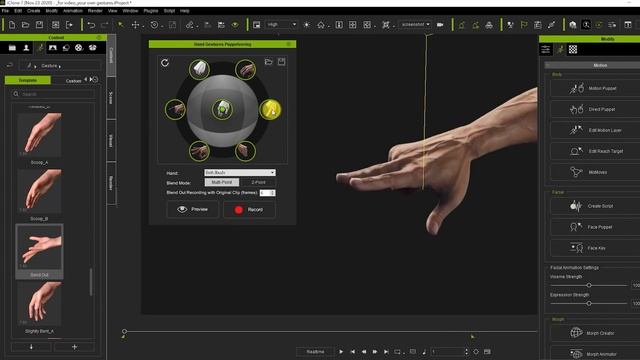Viewport: 640px width, 360px height.
Task: Click the Viseme Strength slider handle
Action: click(589, 285)
